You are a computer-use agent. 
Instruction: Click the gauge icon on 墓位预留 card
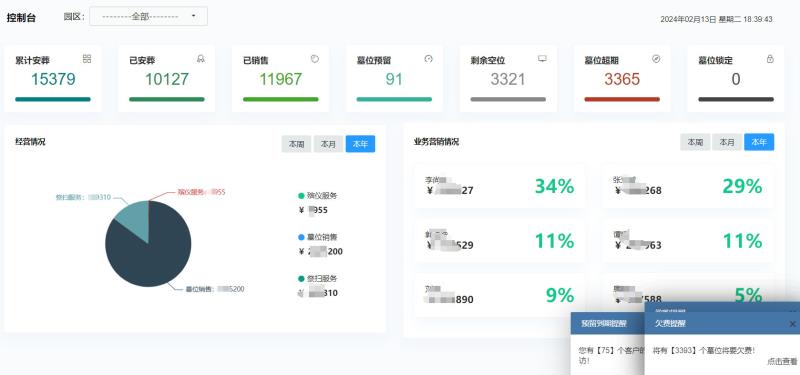(429, 59)
